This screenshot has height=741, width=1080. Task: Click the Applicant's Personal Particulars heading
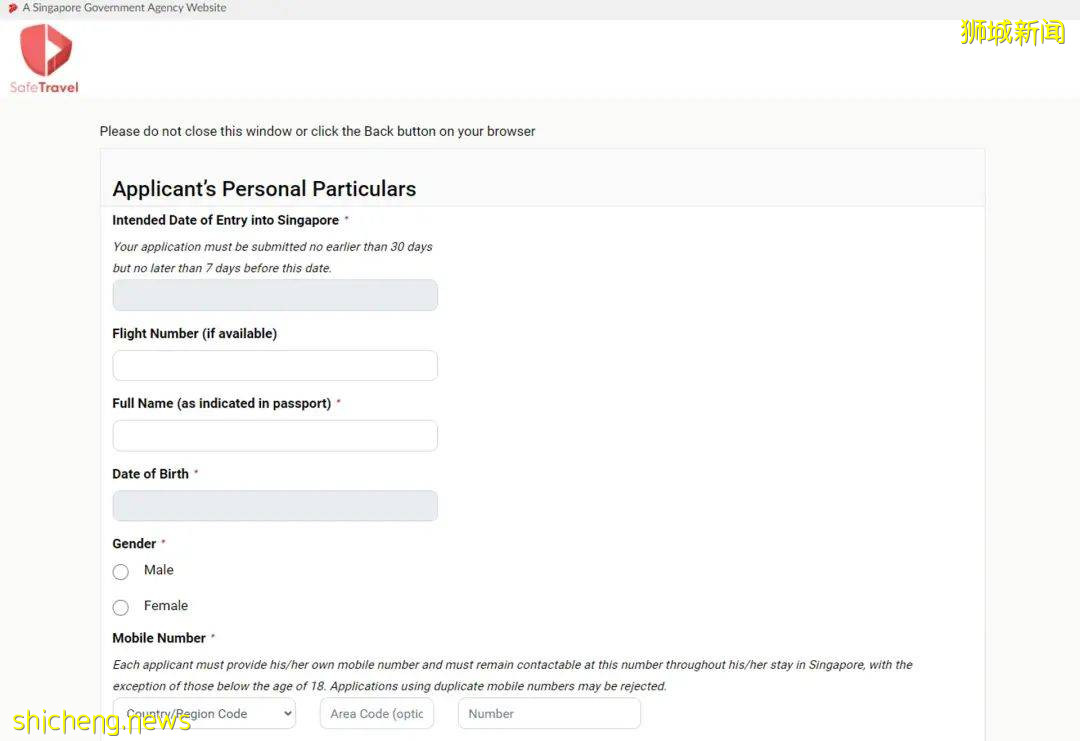pyautogui.click(x=264, y=189)
